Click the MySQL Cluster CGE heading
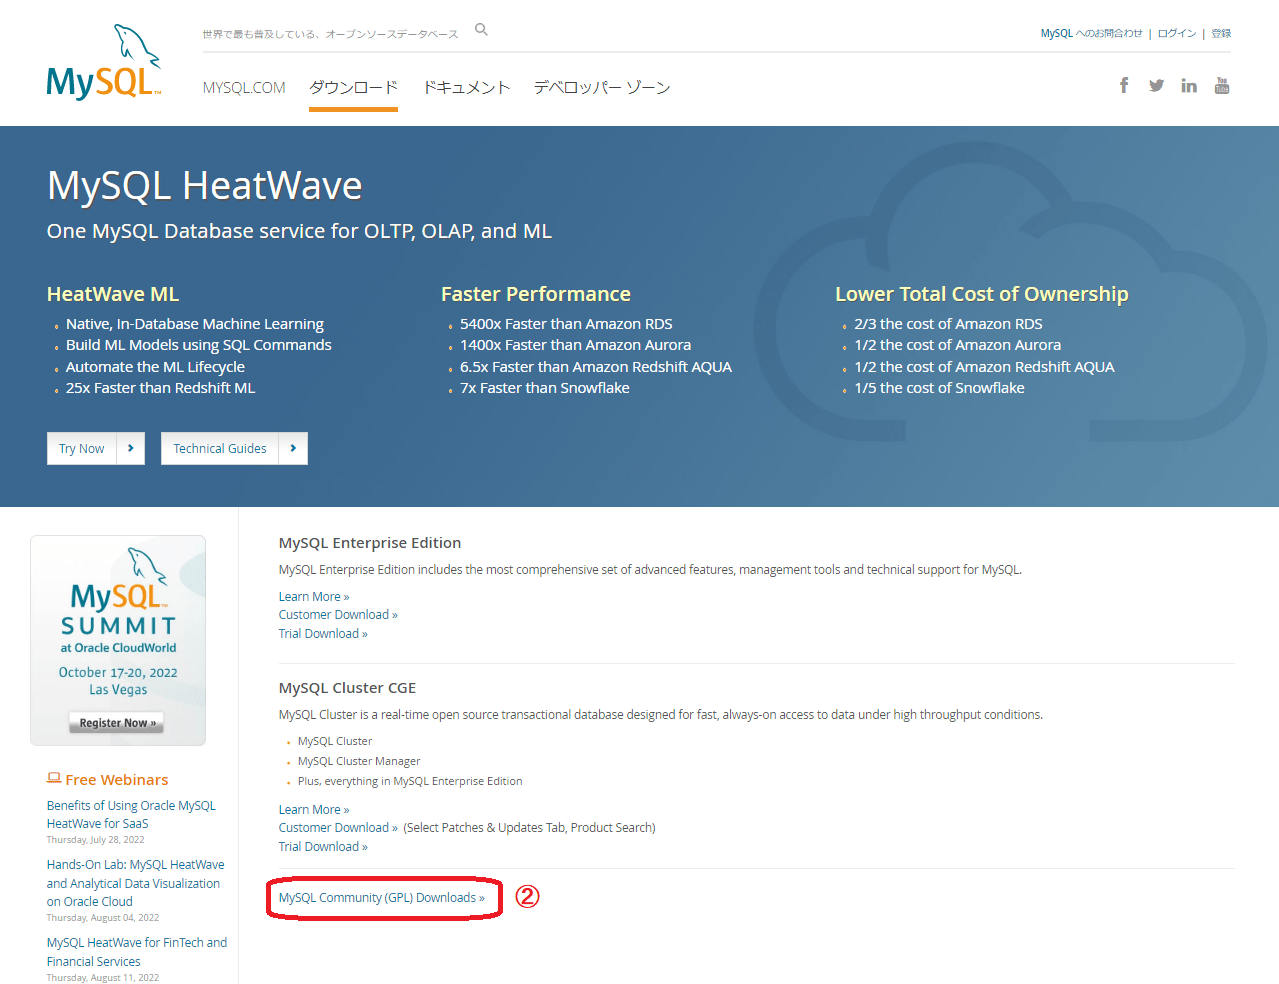Viewport: 1279px width, 984px height. 347,688
